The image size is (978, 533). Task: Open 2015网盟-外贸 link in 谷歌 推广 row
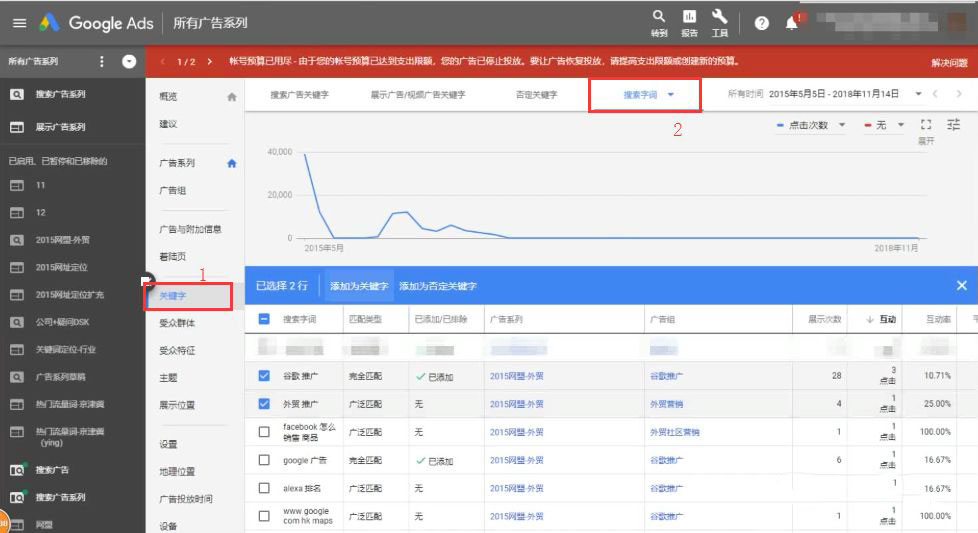point(516,376)
